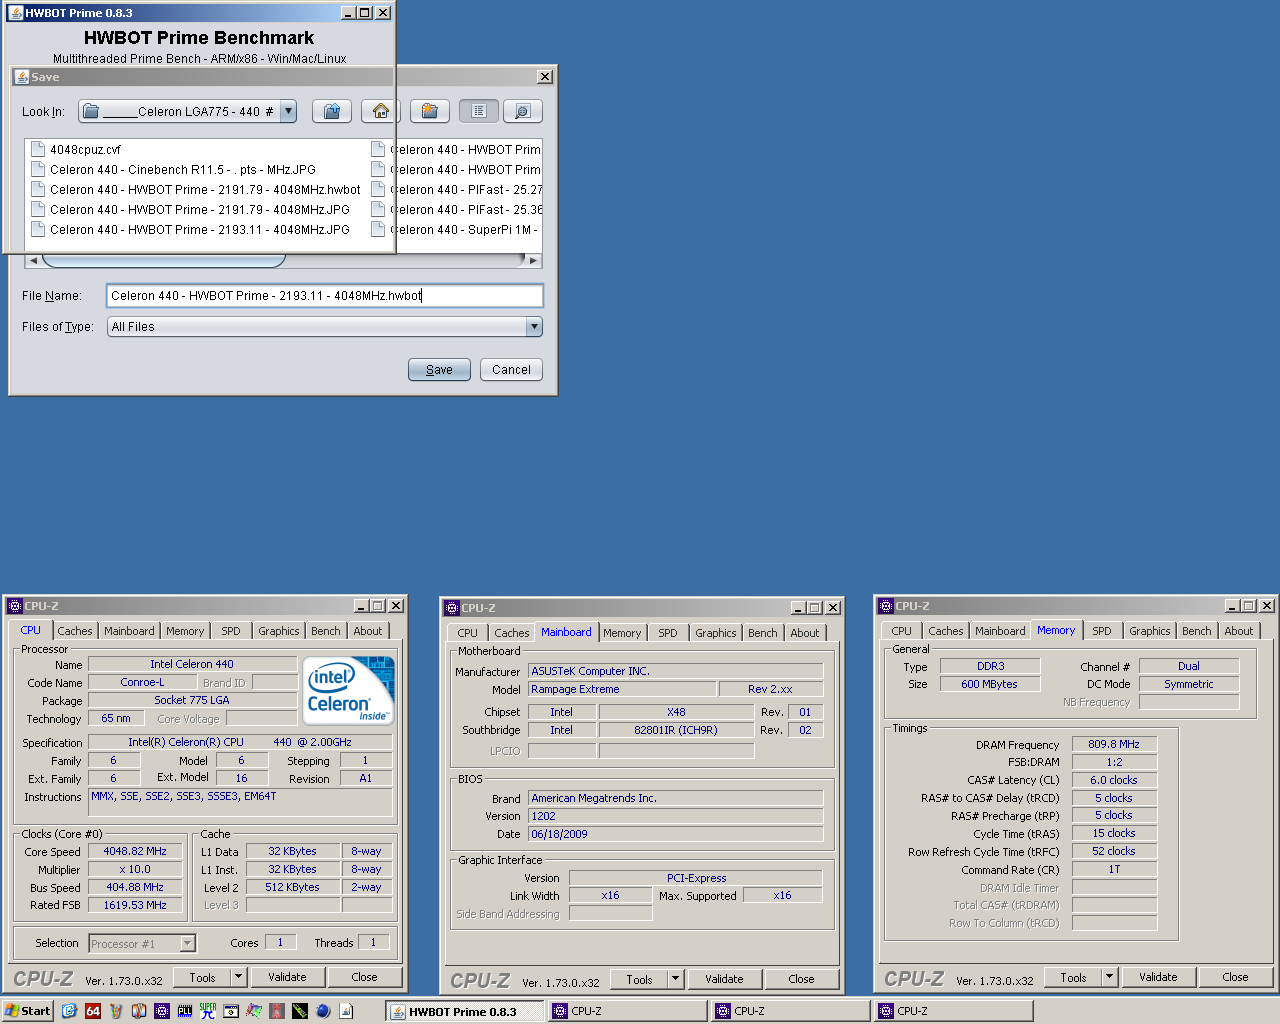Image resolution: width=1280 pixels, height=1024 pixels.
Task: Switch to HWBOT Prime 0.8.3 taskbar button
Action: click(465, 1011)
